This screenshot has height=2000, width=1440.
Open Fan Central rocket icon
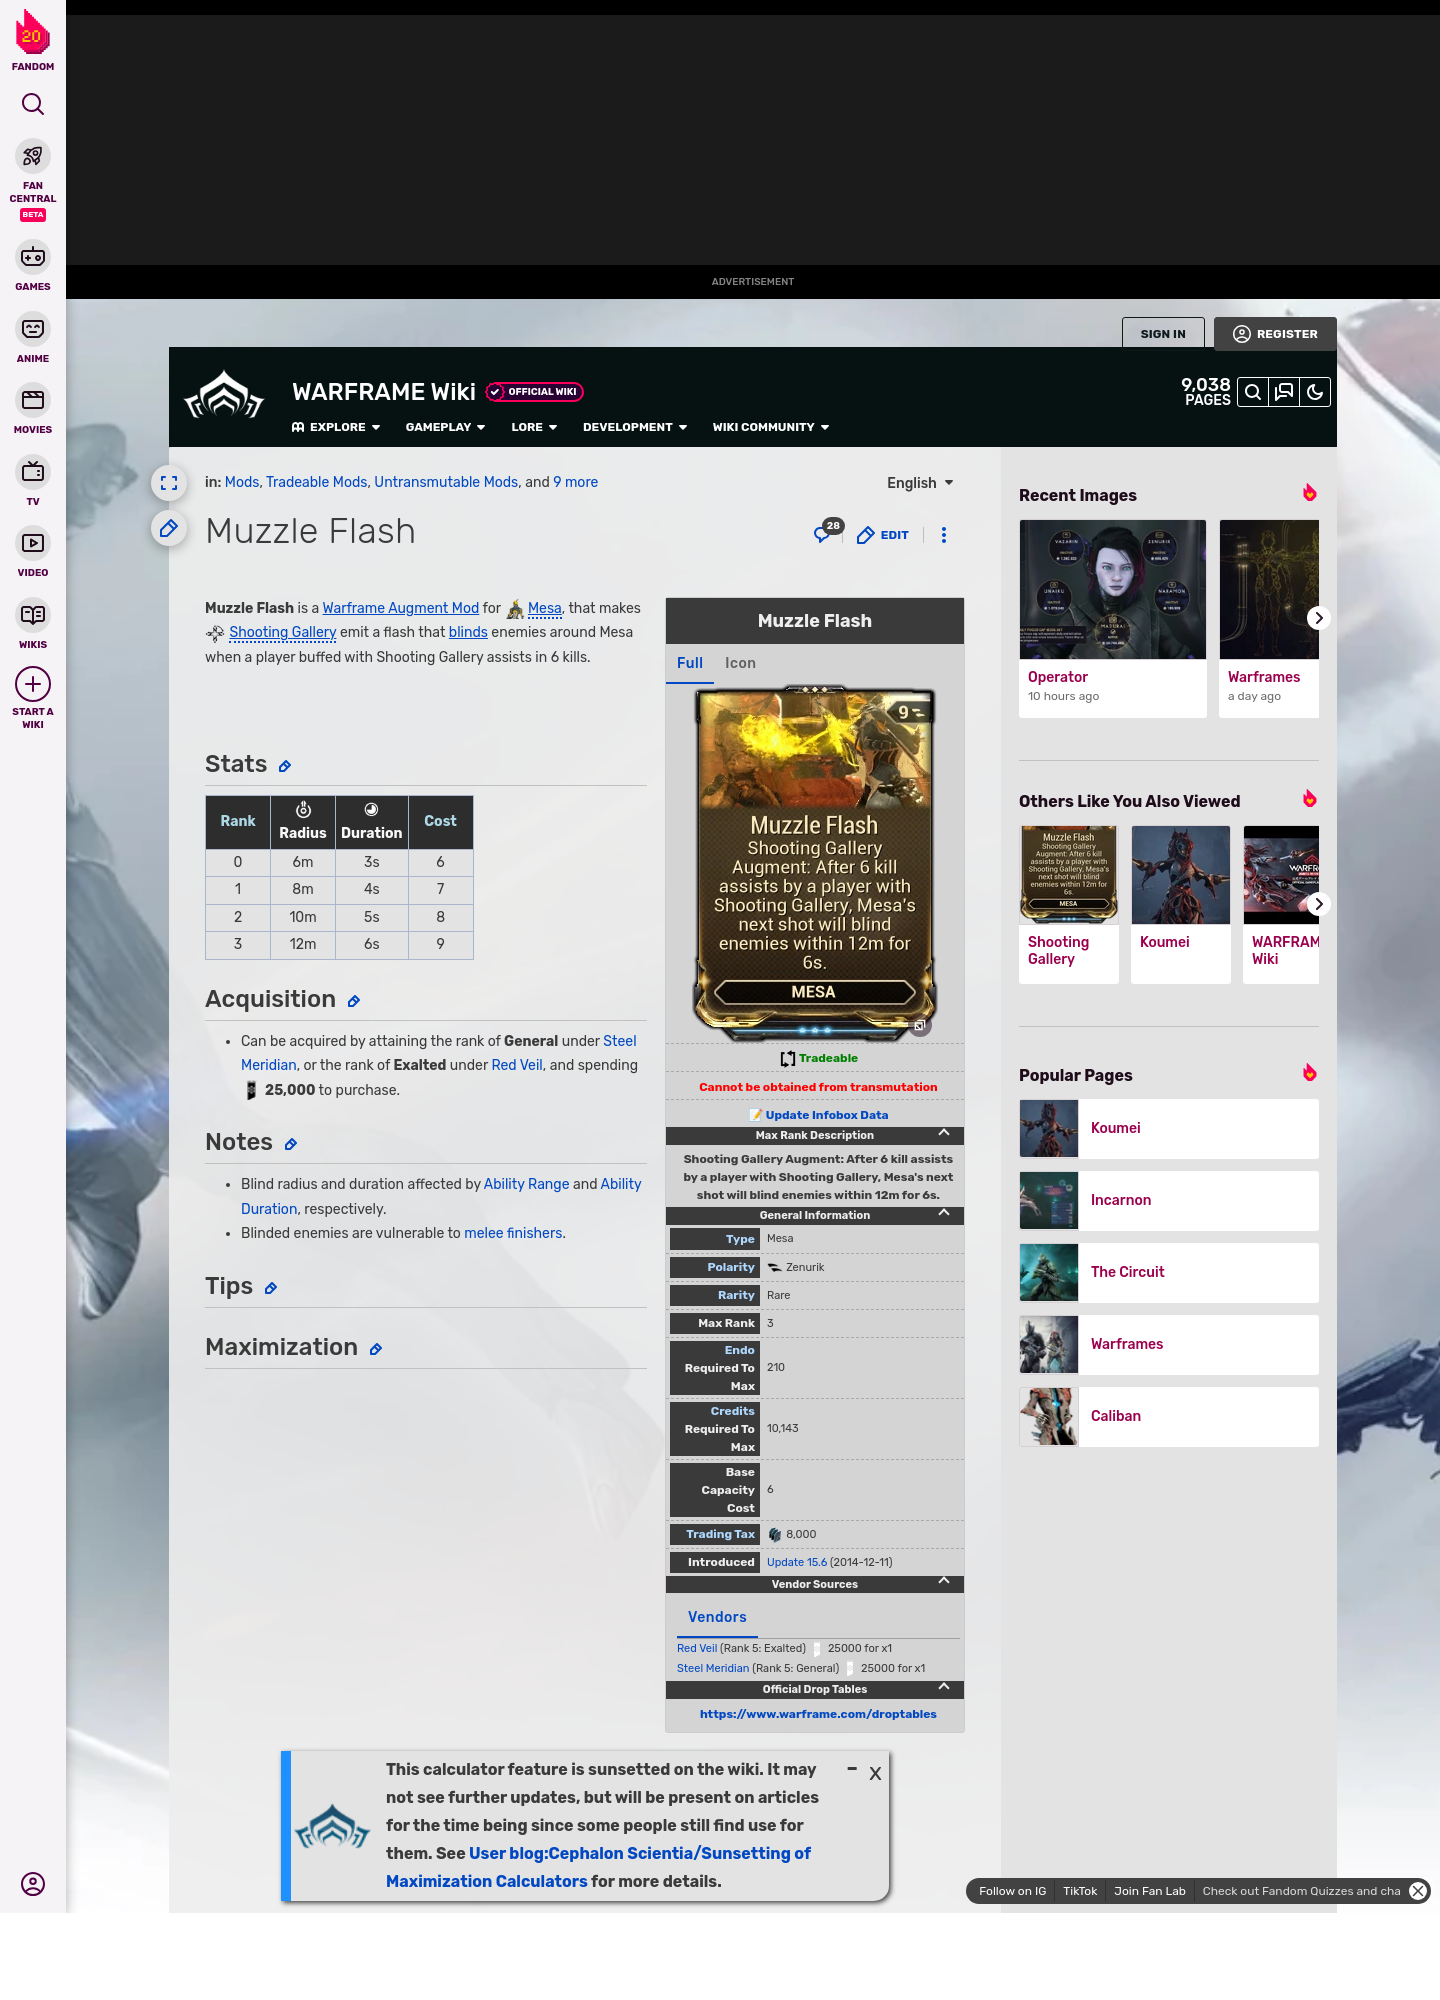33,156
